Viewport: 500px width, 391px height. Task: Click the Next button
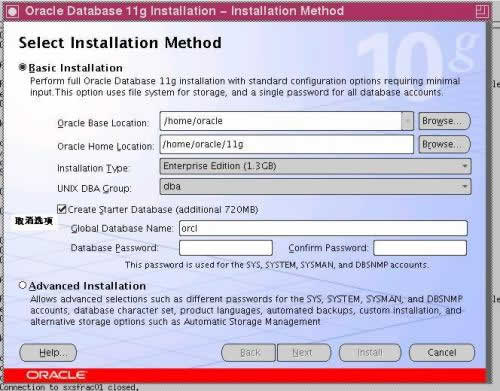[304, 353]
